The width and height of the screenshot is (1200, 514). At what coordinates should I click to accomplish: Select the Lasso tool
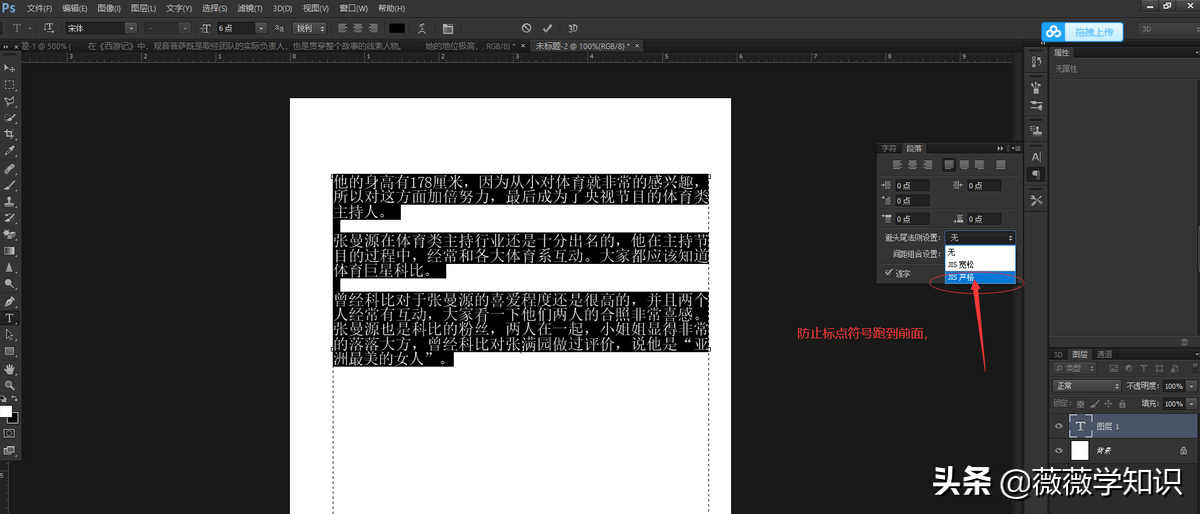coord(10,101)
